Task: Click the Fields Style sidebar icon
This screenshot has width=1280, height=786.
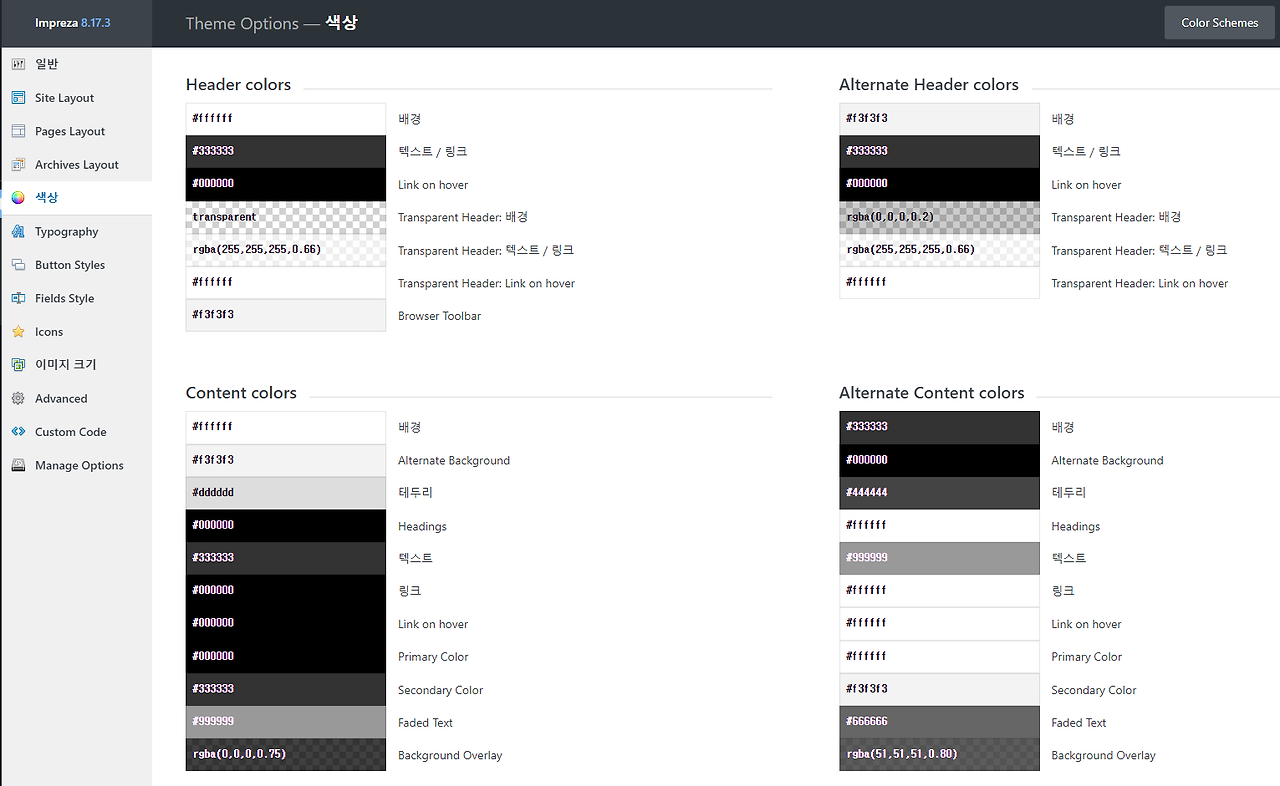Action: point(18,298)
